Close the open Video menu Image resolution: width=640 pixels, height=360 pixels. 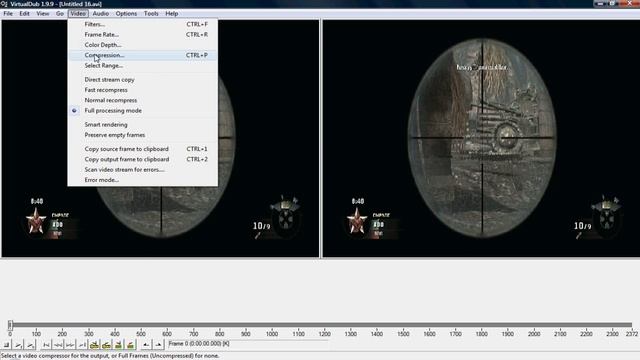[78, 13]
